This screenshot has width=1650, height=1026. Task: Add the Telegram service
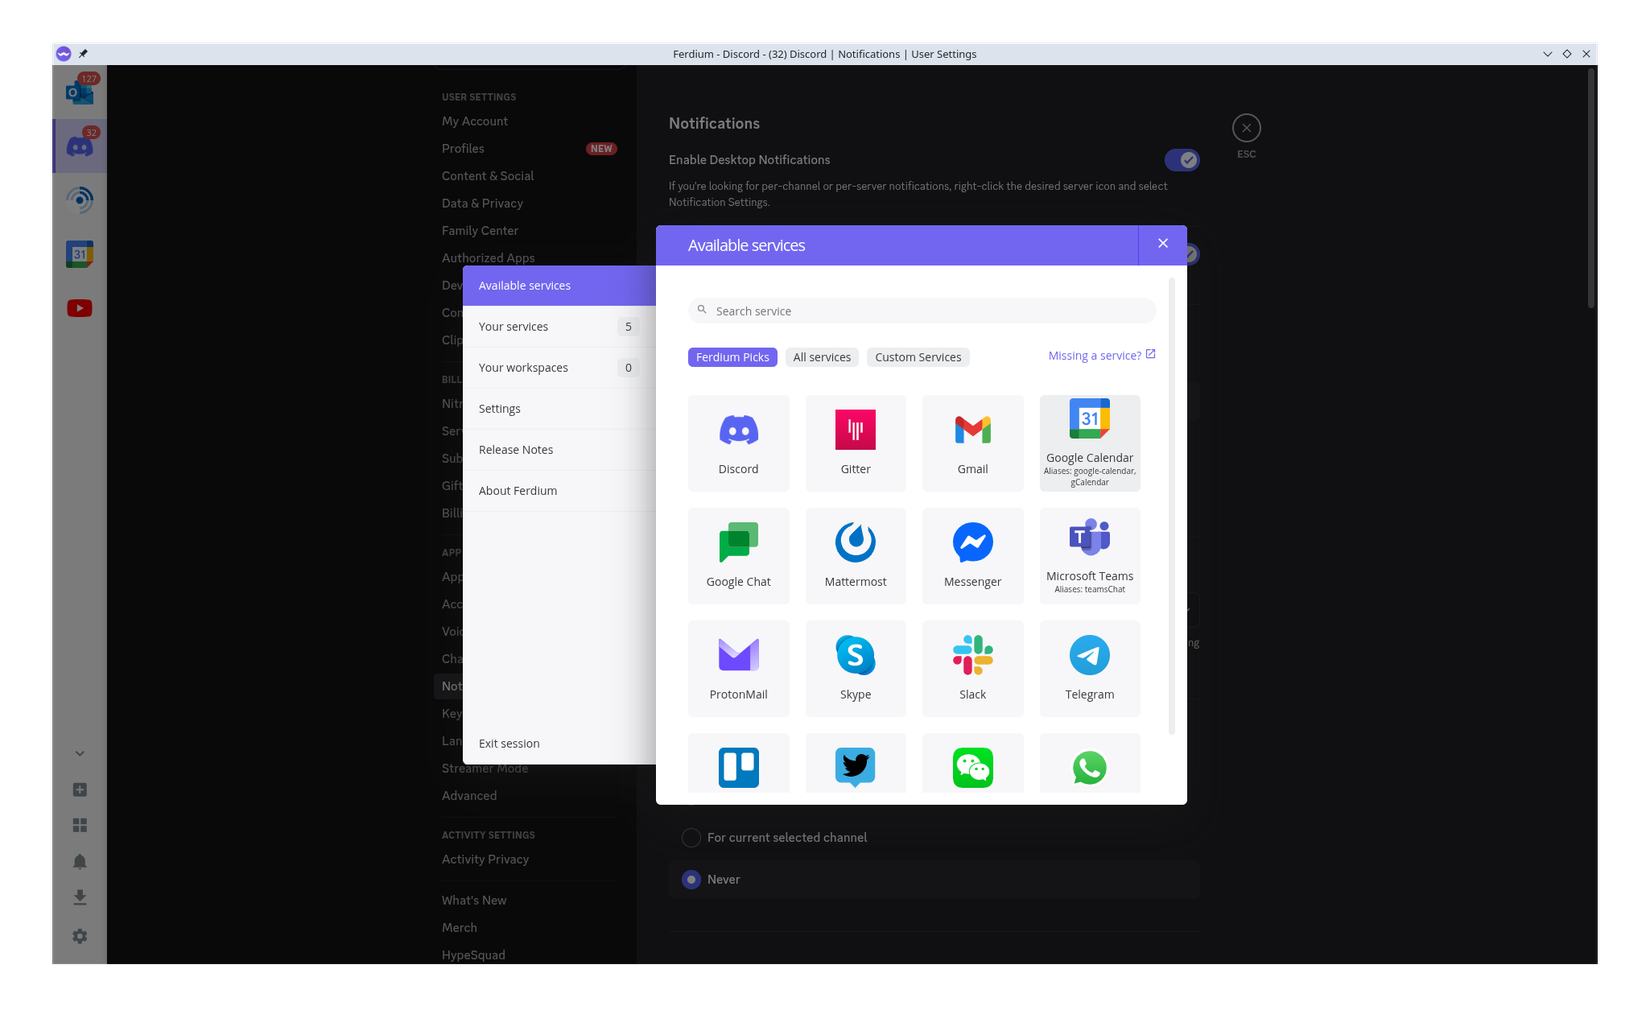point(1089,668)
